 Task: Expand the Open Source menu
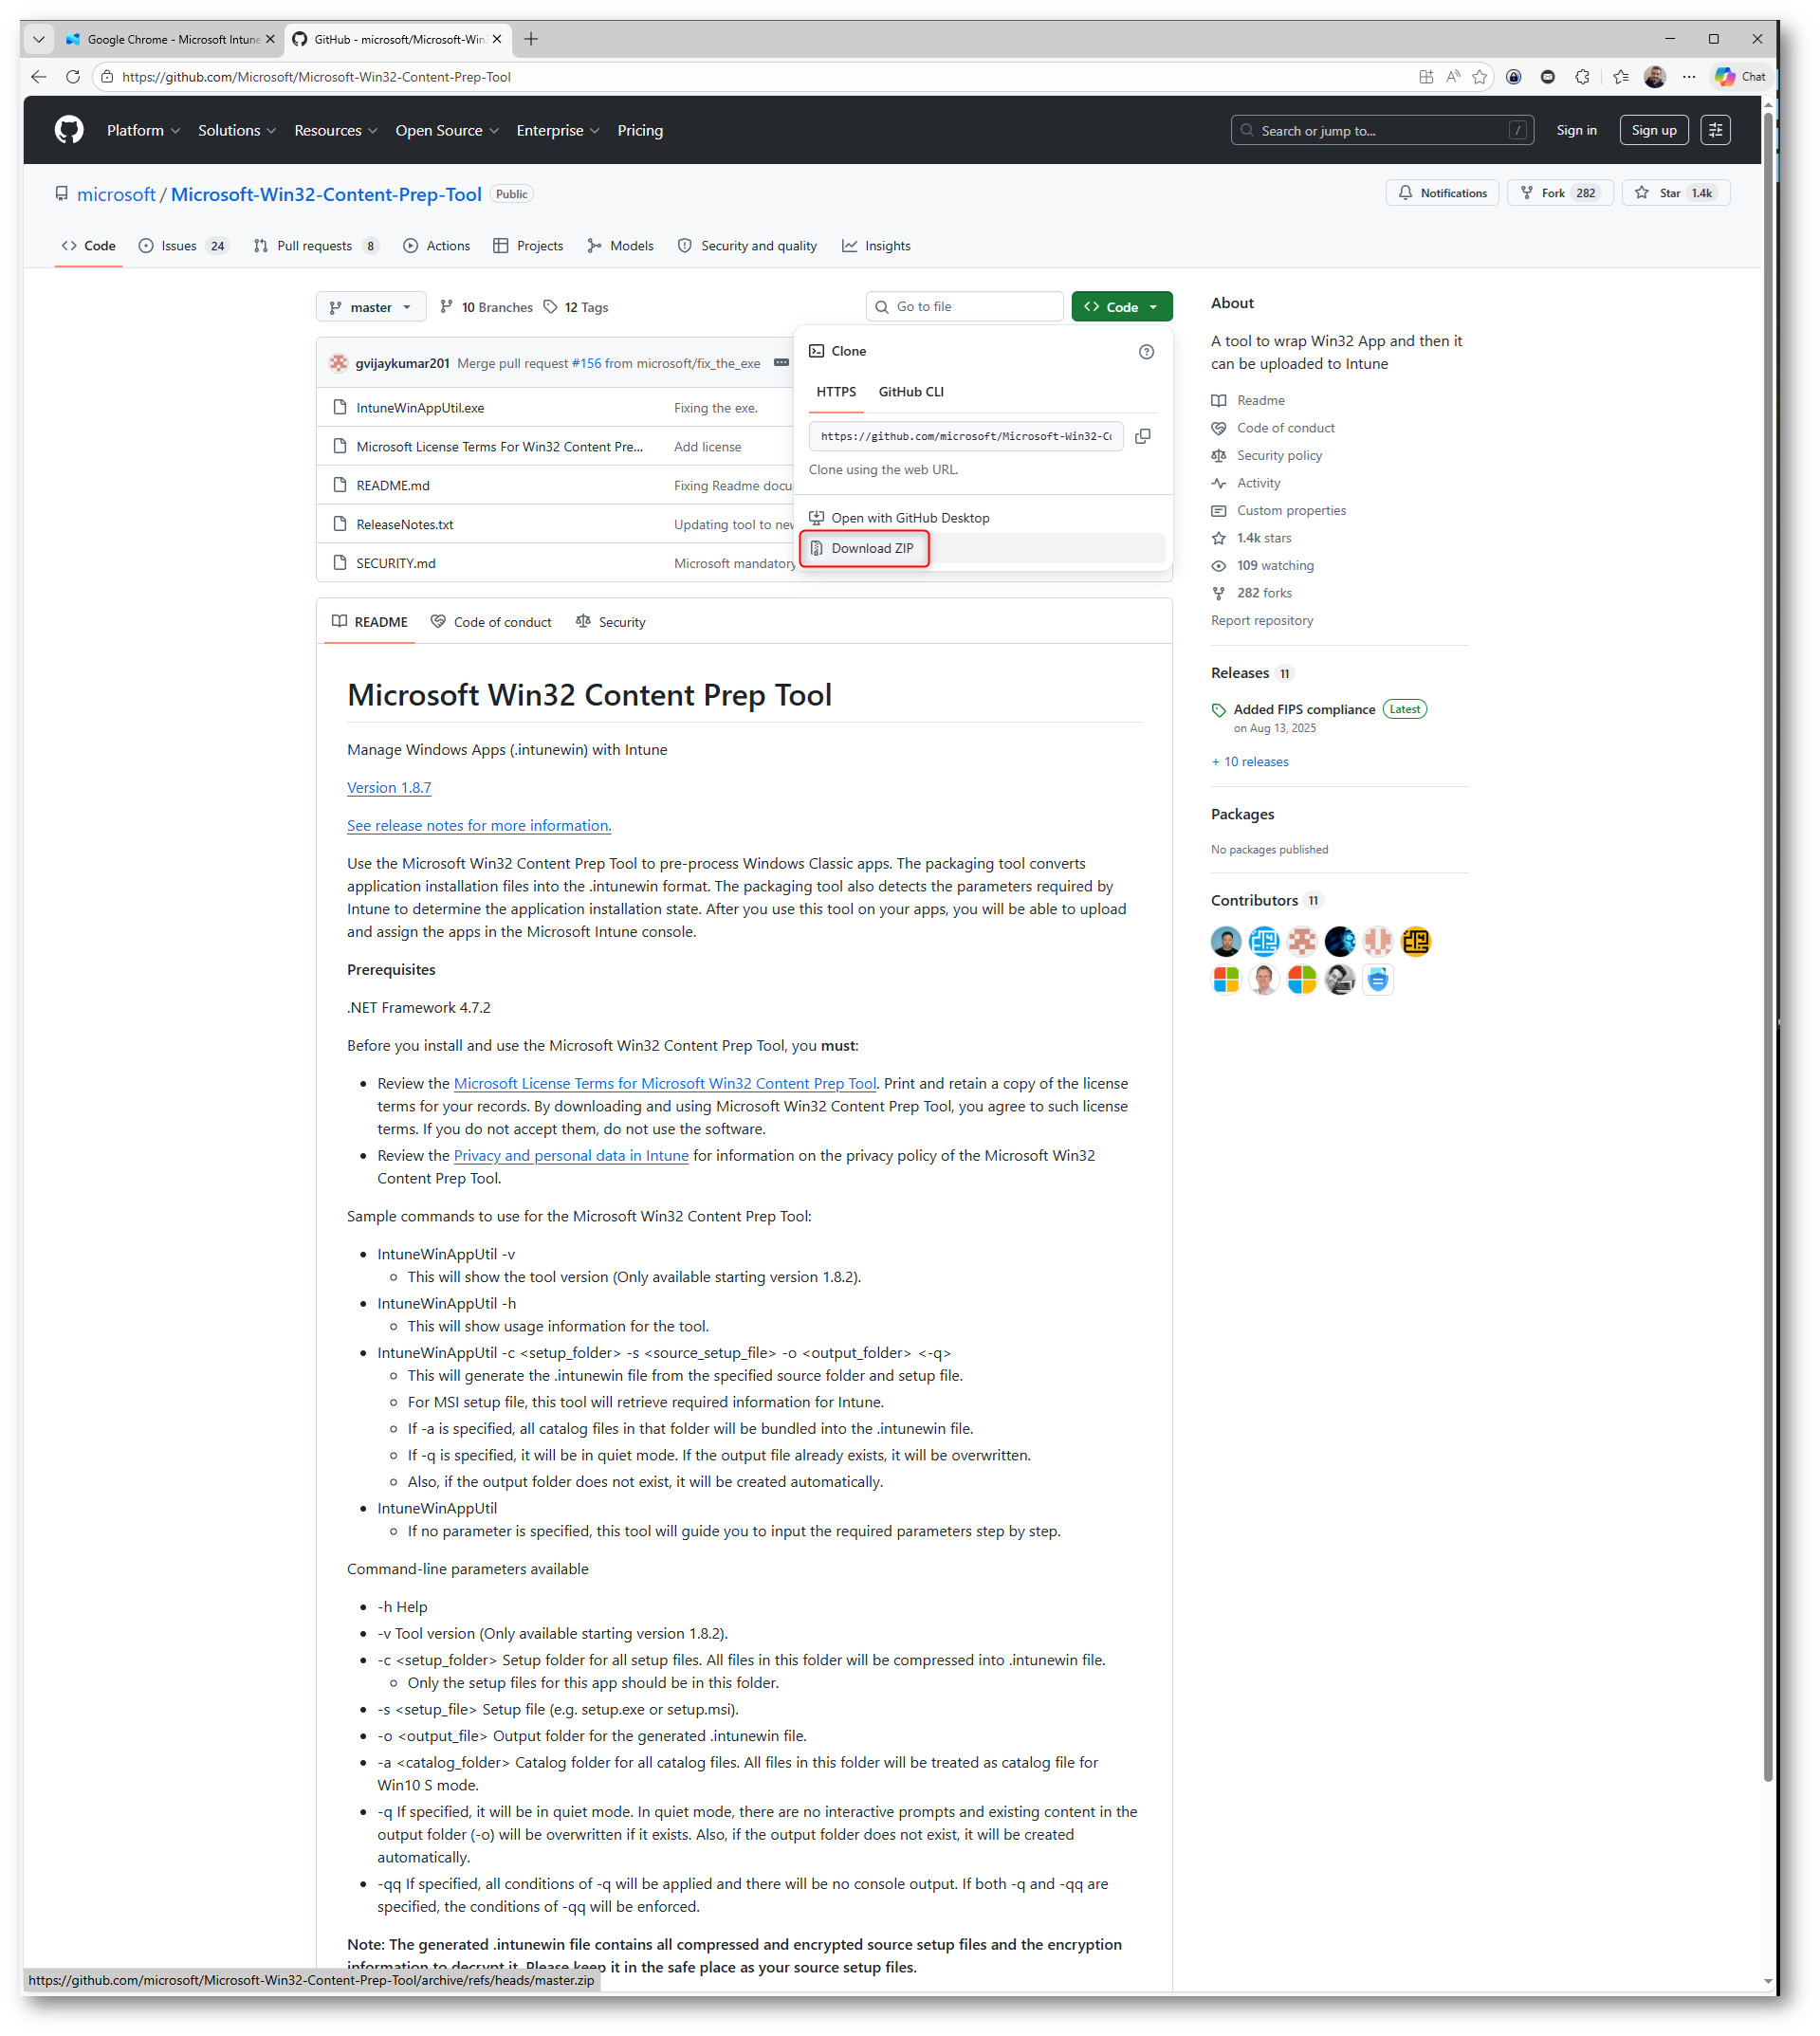click(447, 130)
